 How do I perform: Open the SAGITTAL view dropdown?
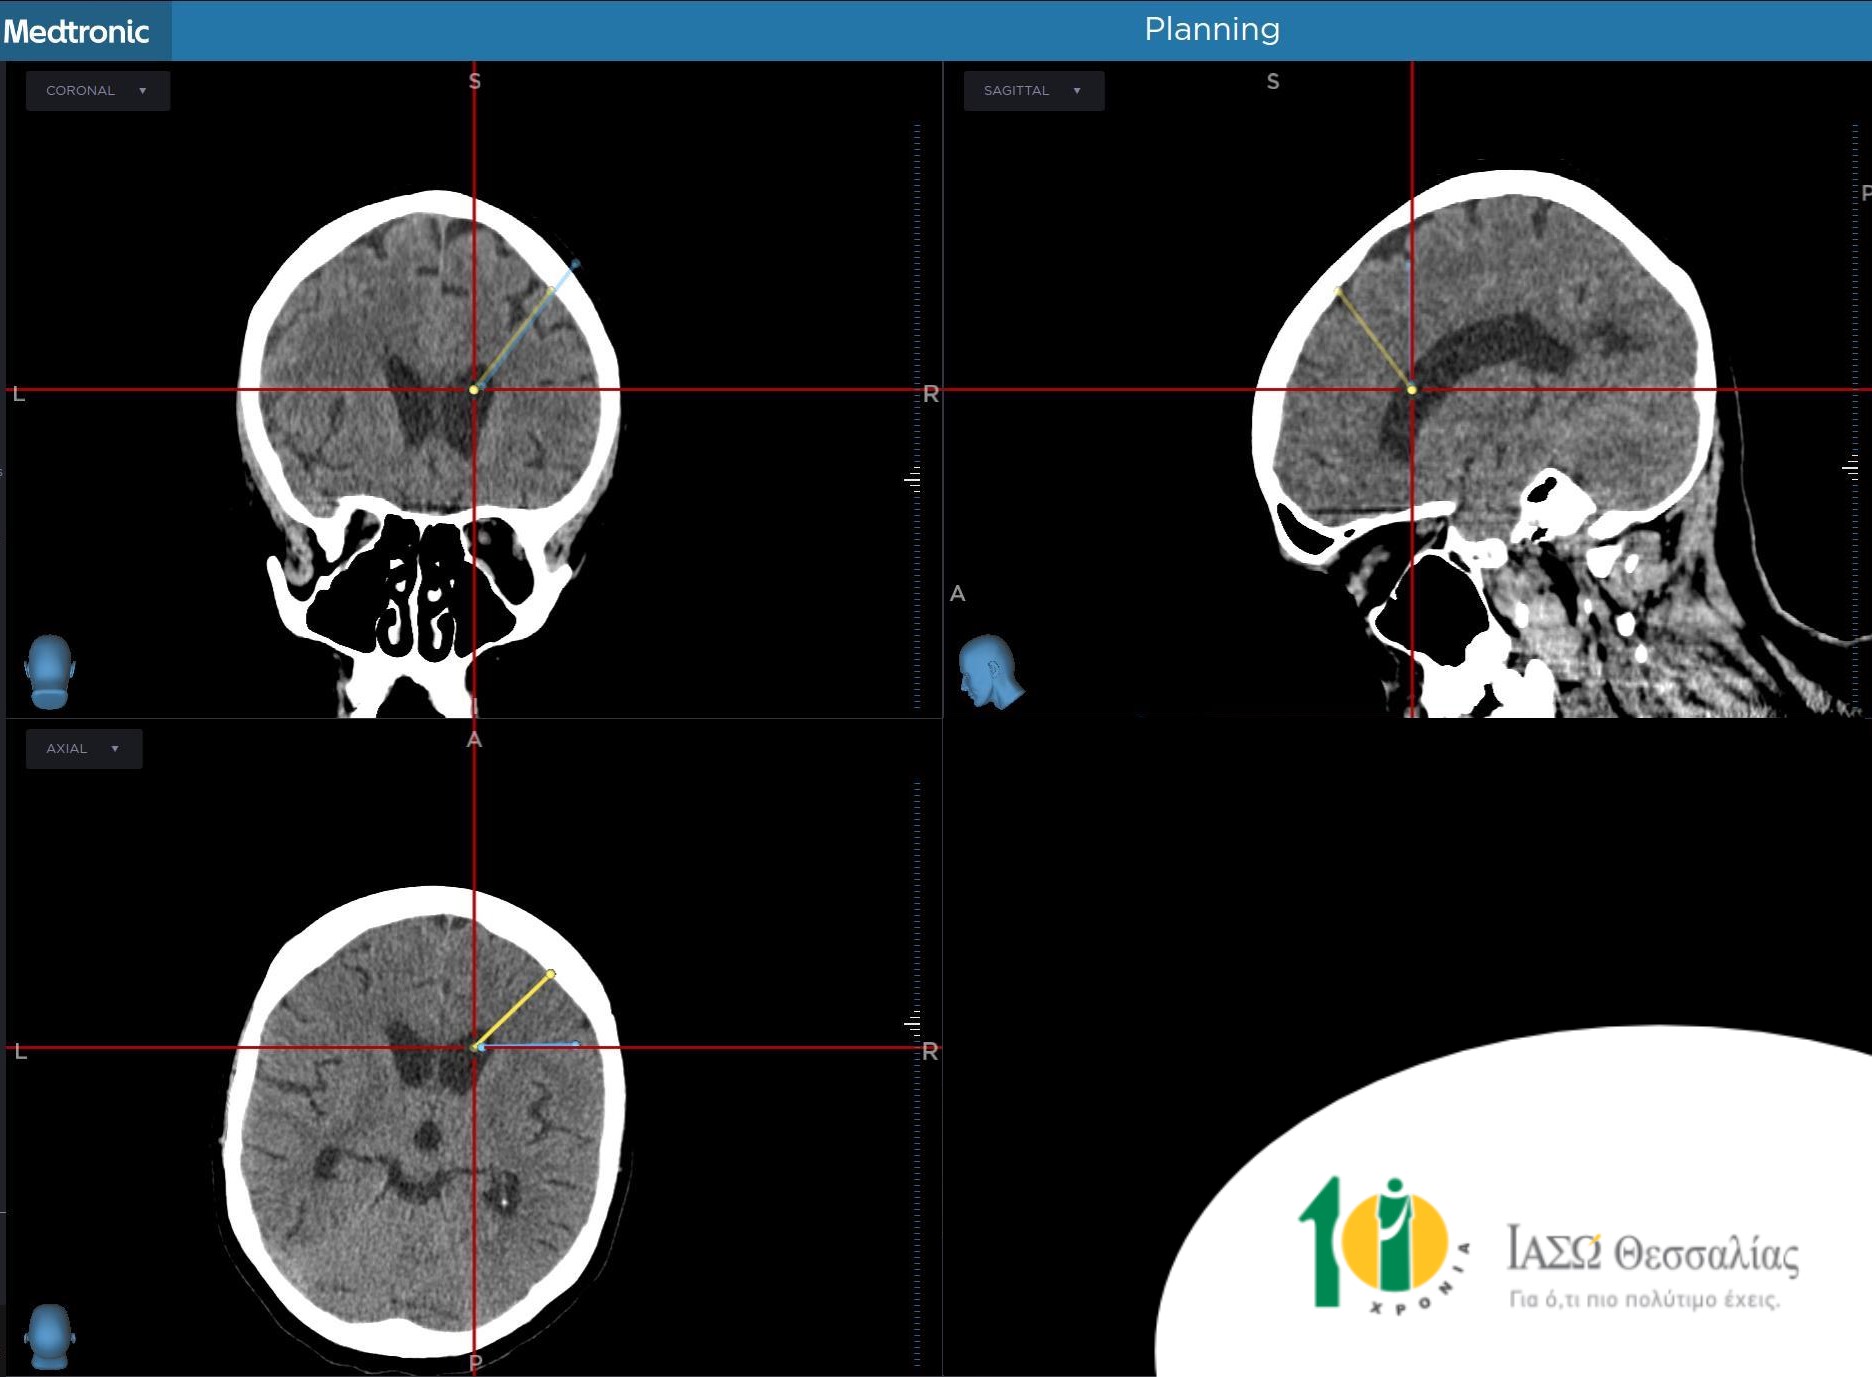tap(1033, 91)
